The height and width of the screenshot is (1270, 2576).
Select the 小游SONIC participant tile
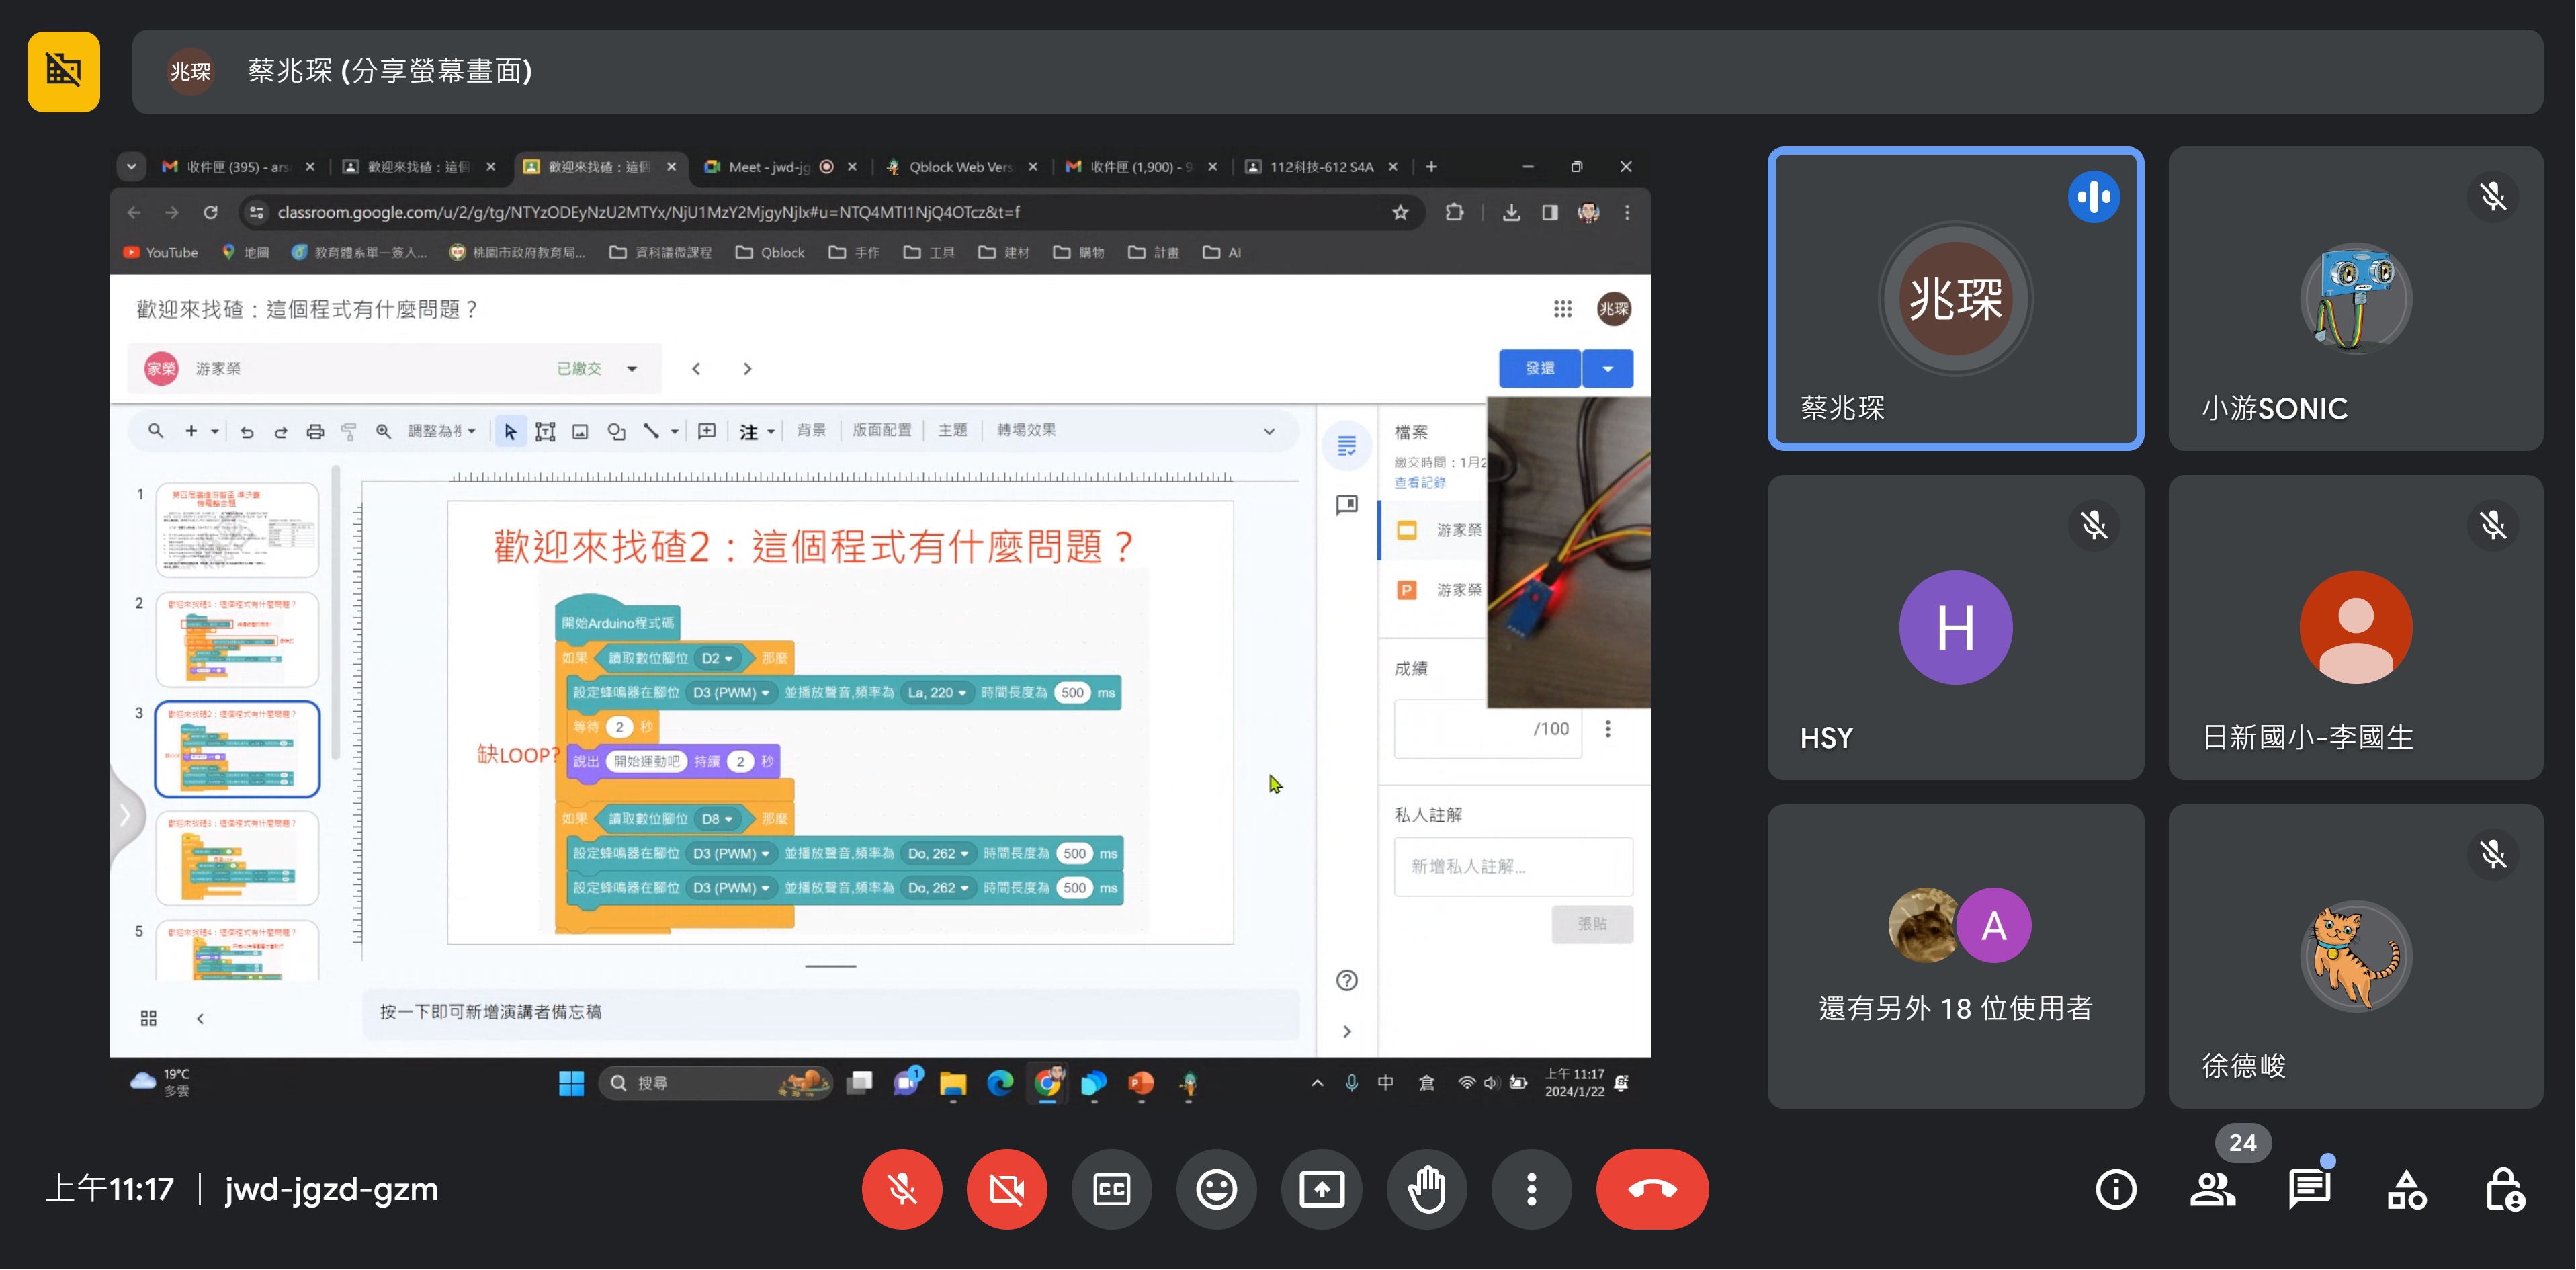tap(2355, 298)
